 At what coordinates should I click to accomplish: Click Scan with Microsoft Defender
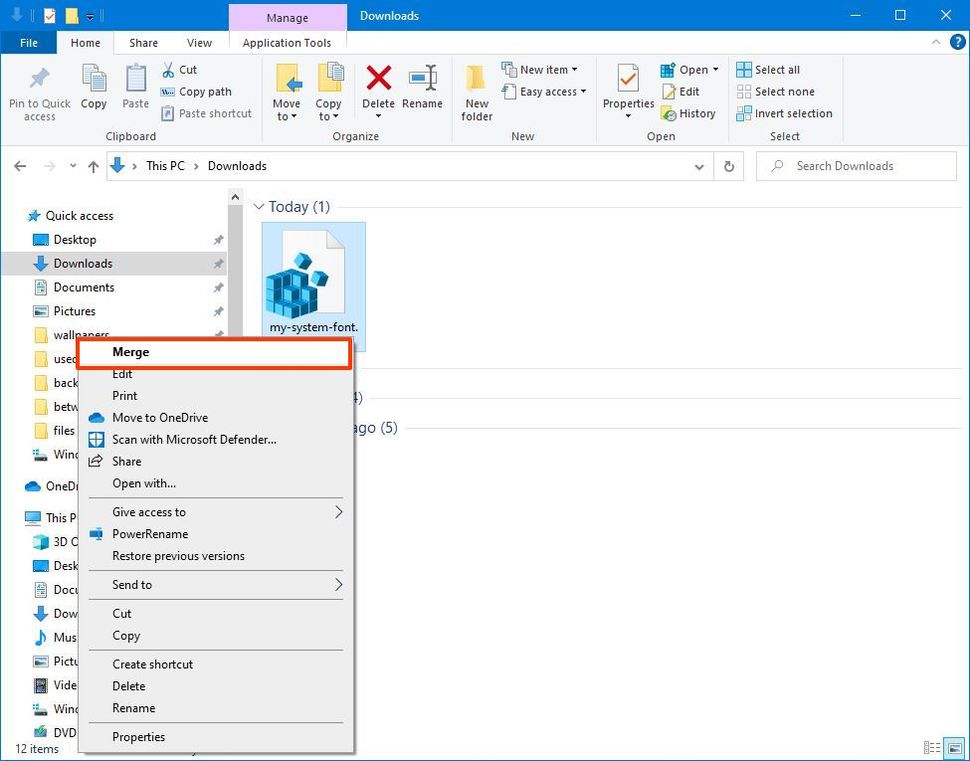click(x=194, y=439)
